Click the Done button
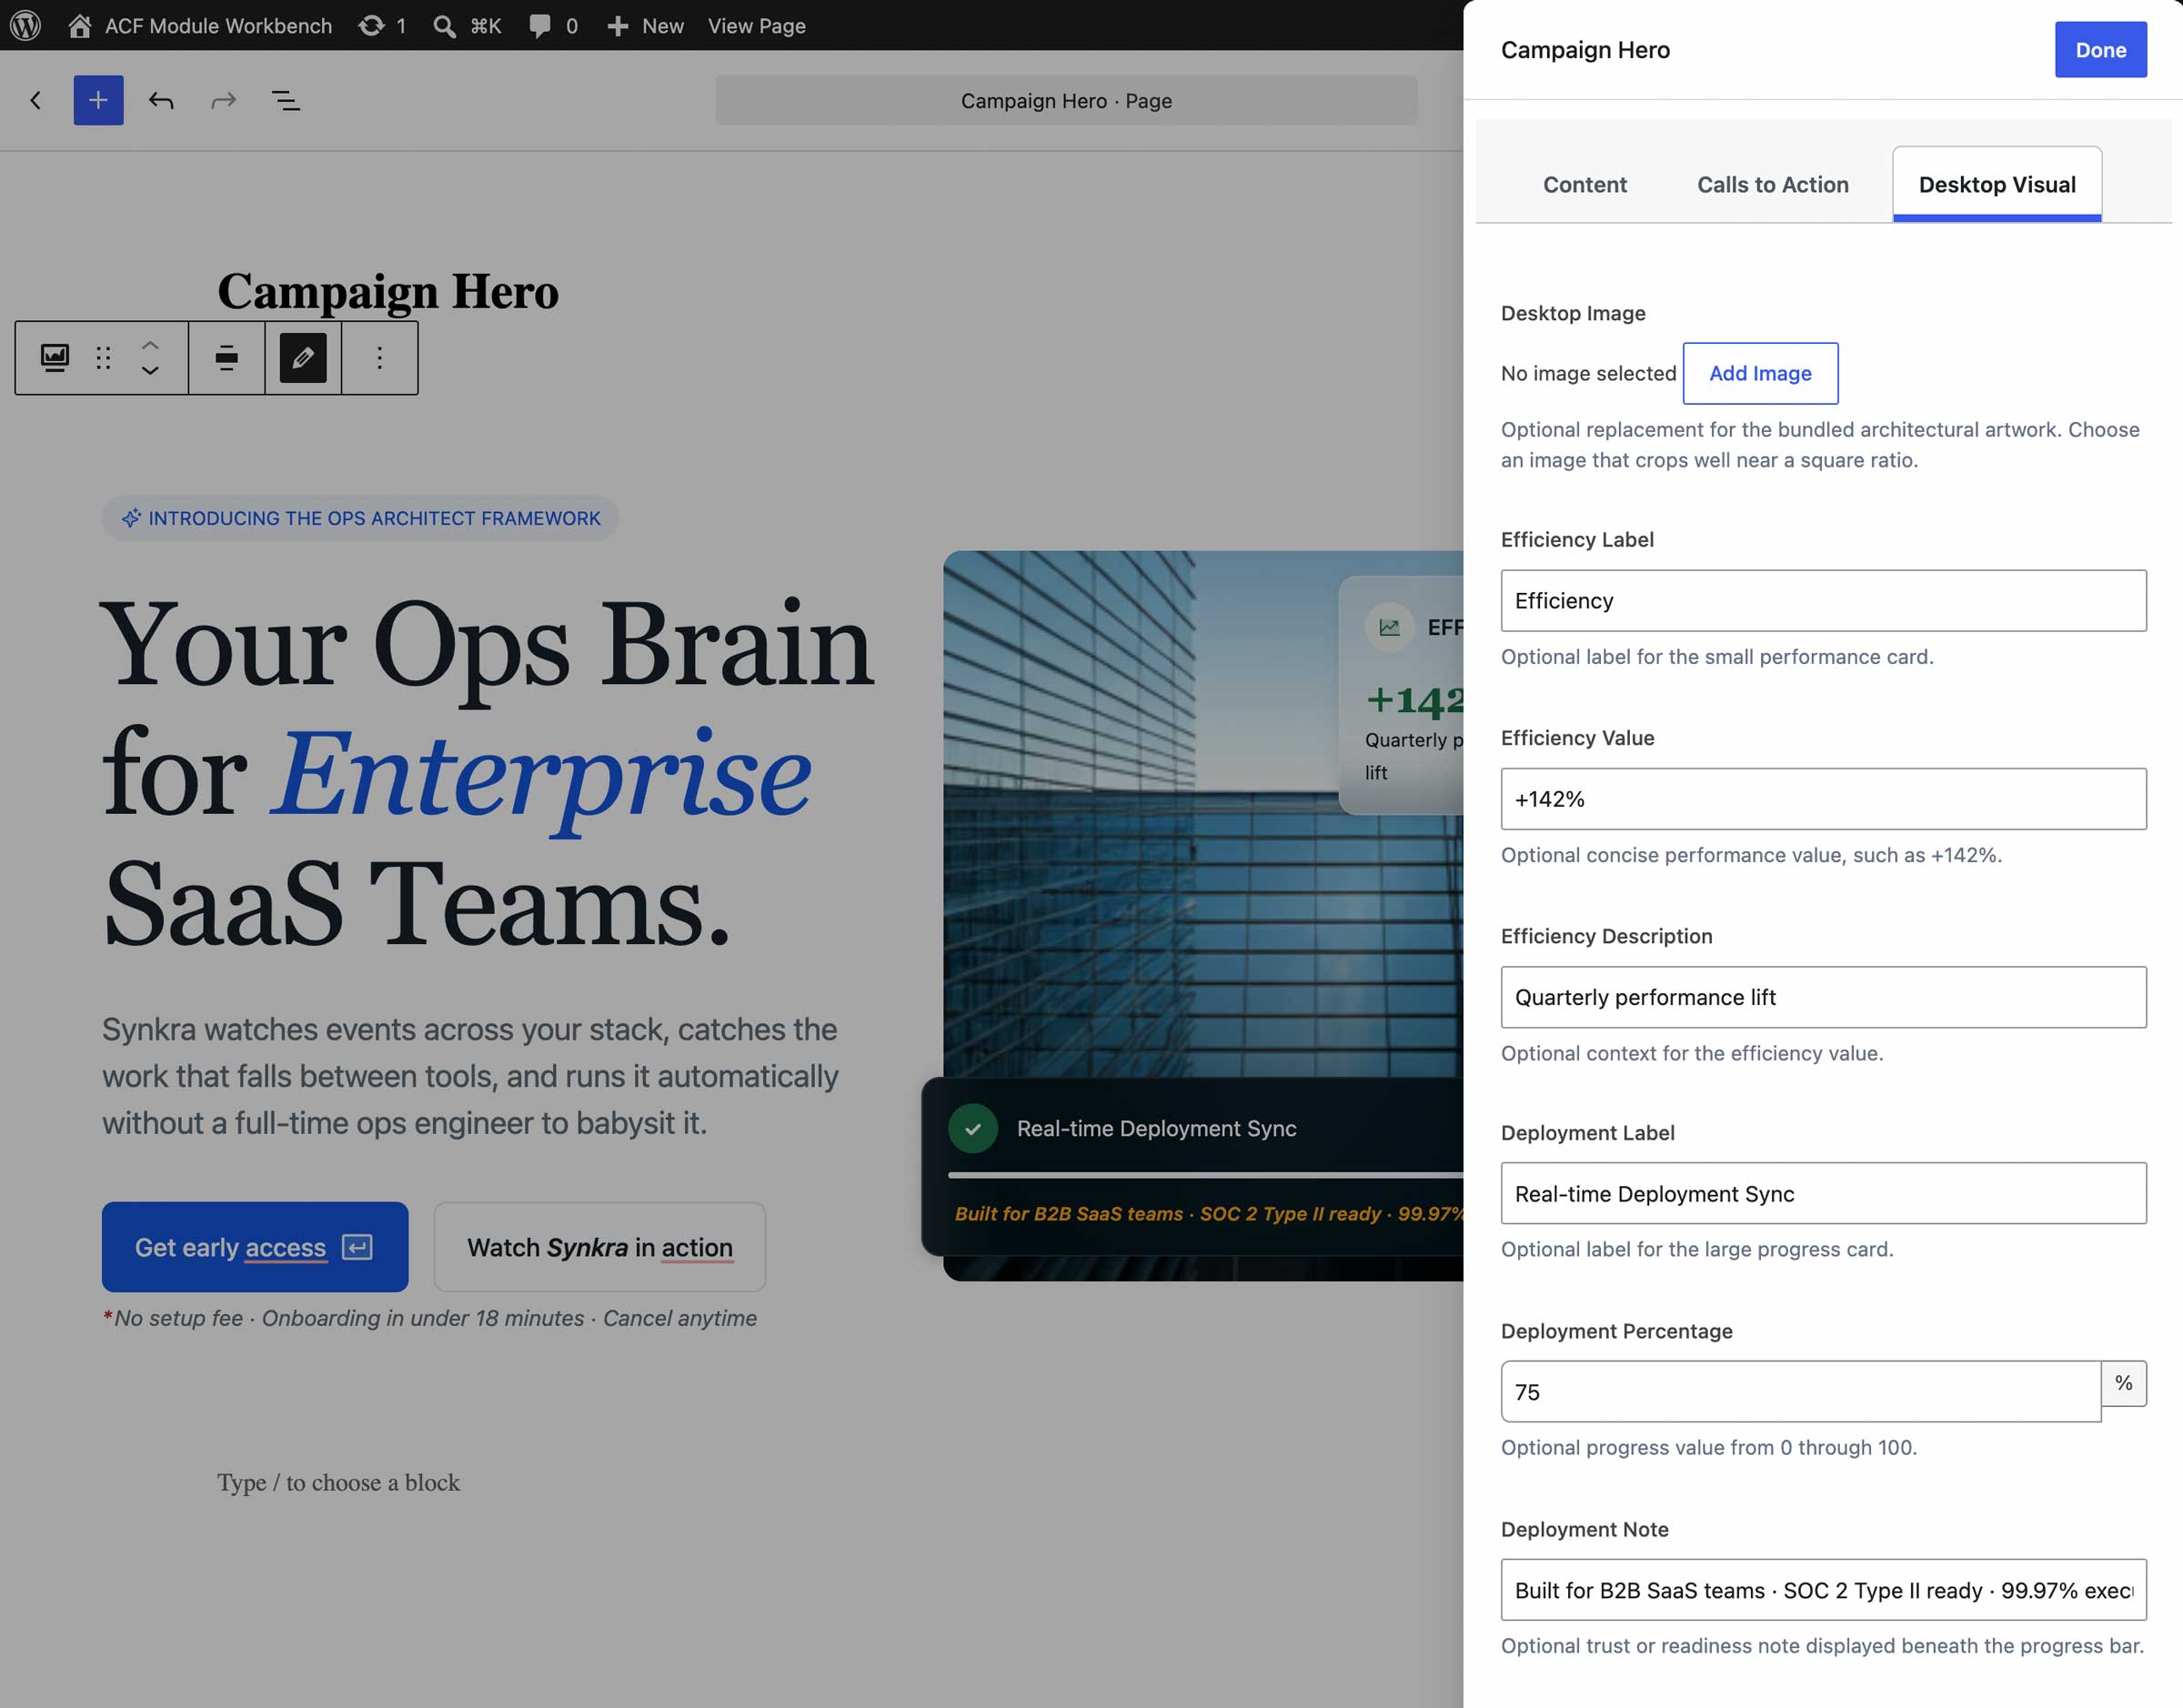This screenshot has width=2183, height=1708. pos(2100,50)
